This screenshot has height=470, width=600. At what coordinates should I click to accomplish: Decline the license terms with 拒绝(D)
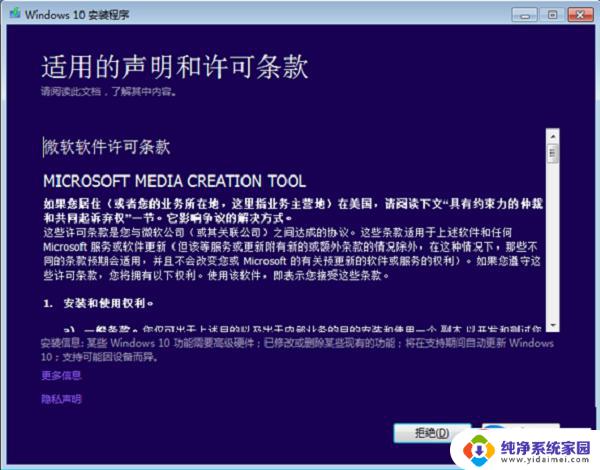(x=432, y=433)
